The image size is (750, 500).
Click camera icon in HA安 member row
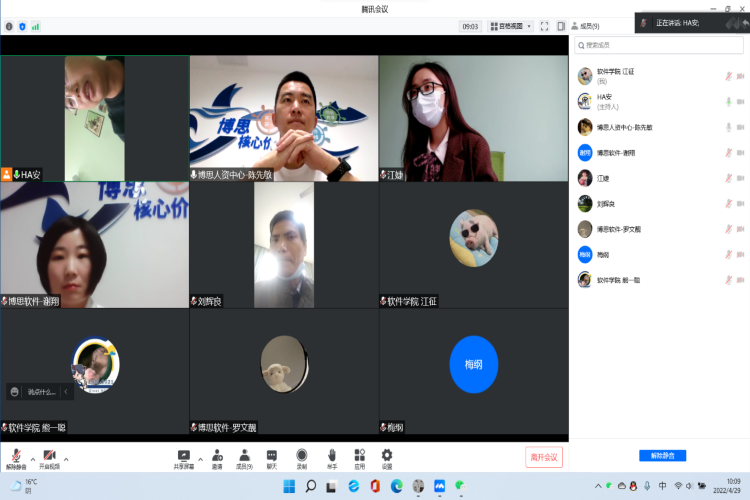[x=740, y=101]
